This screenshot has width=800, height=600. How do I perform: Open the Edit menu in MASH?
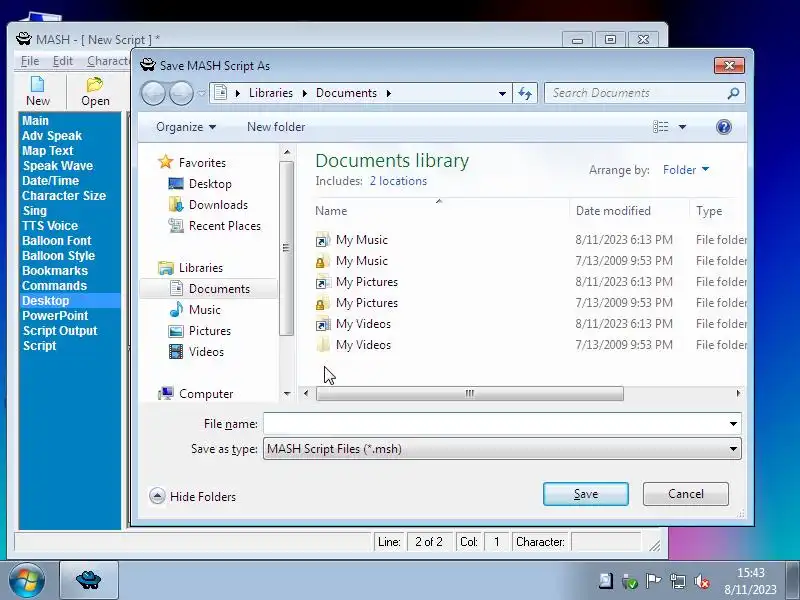point(63,61)
